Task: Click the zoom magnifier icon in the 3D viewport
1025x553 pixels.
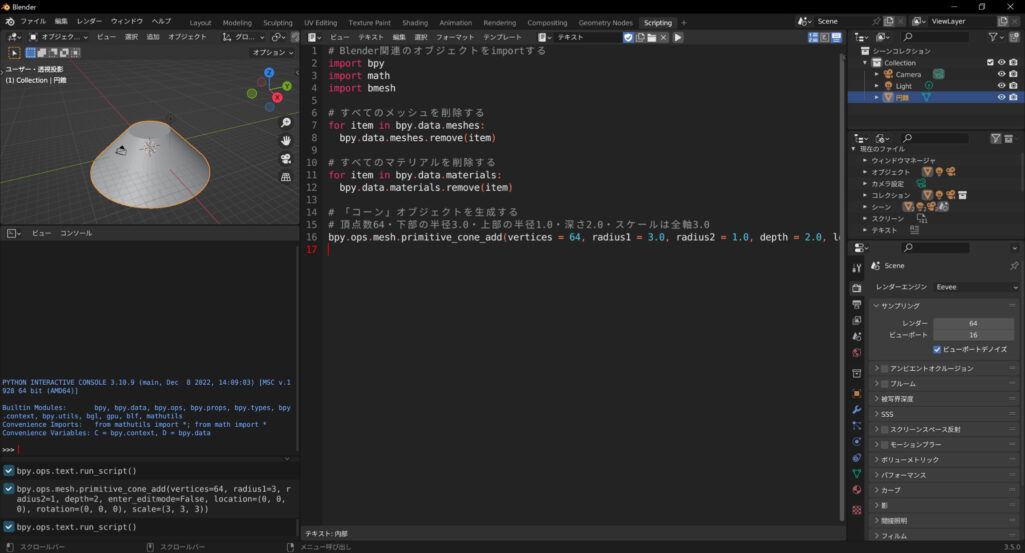Action: point(286,123)
